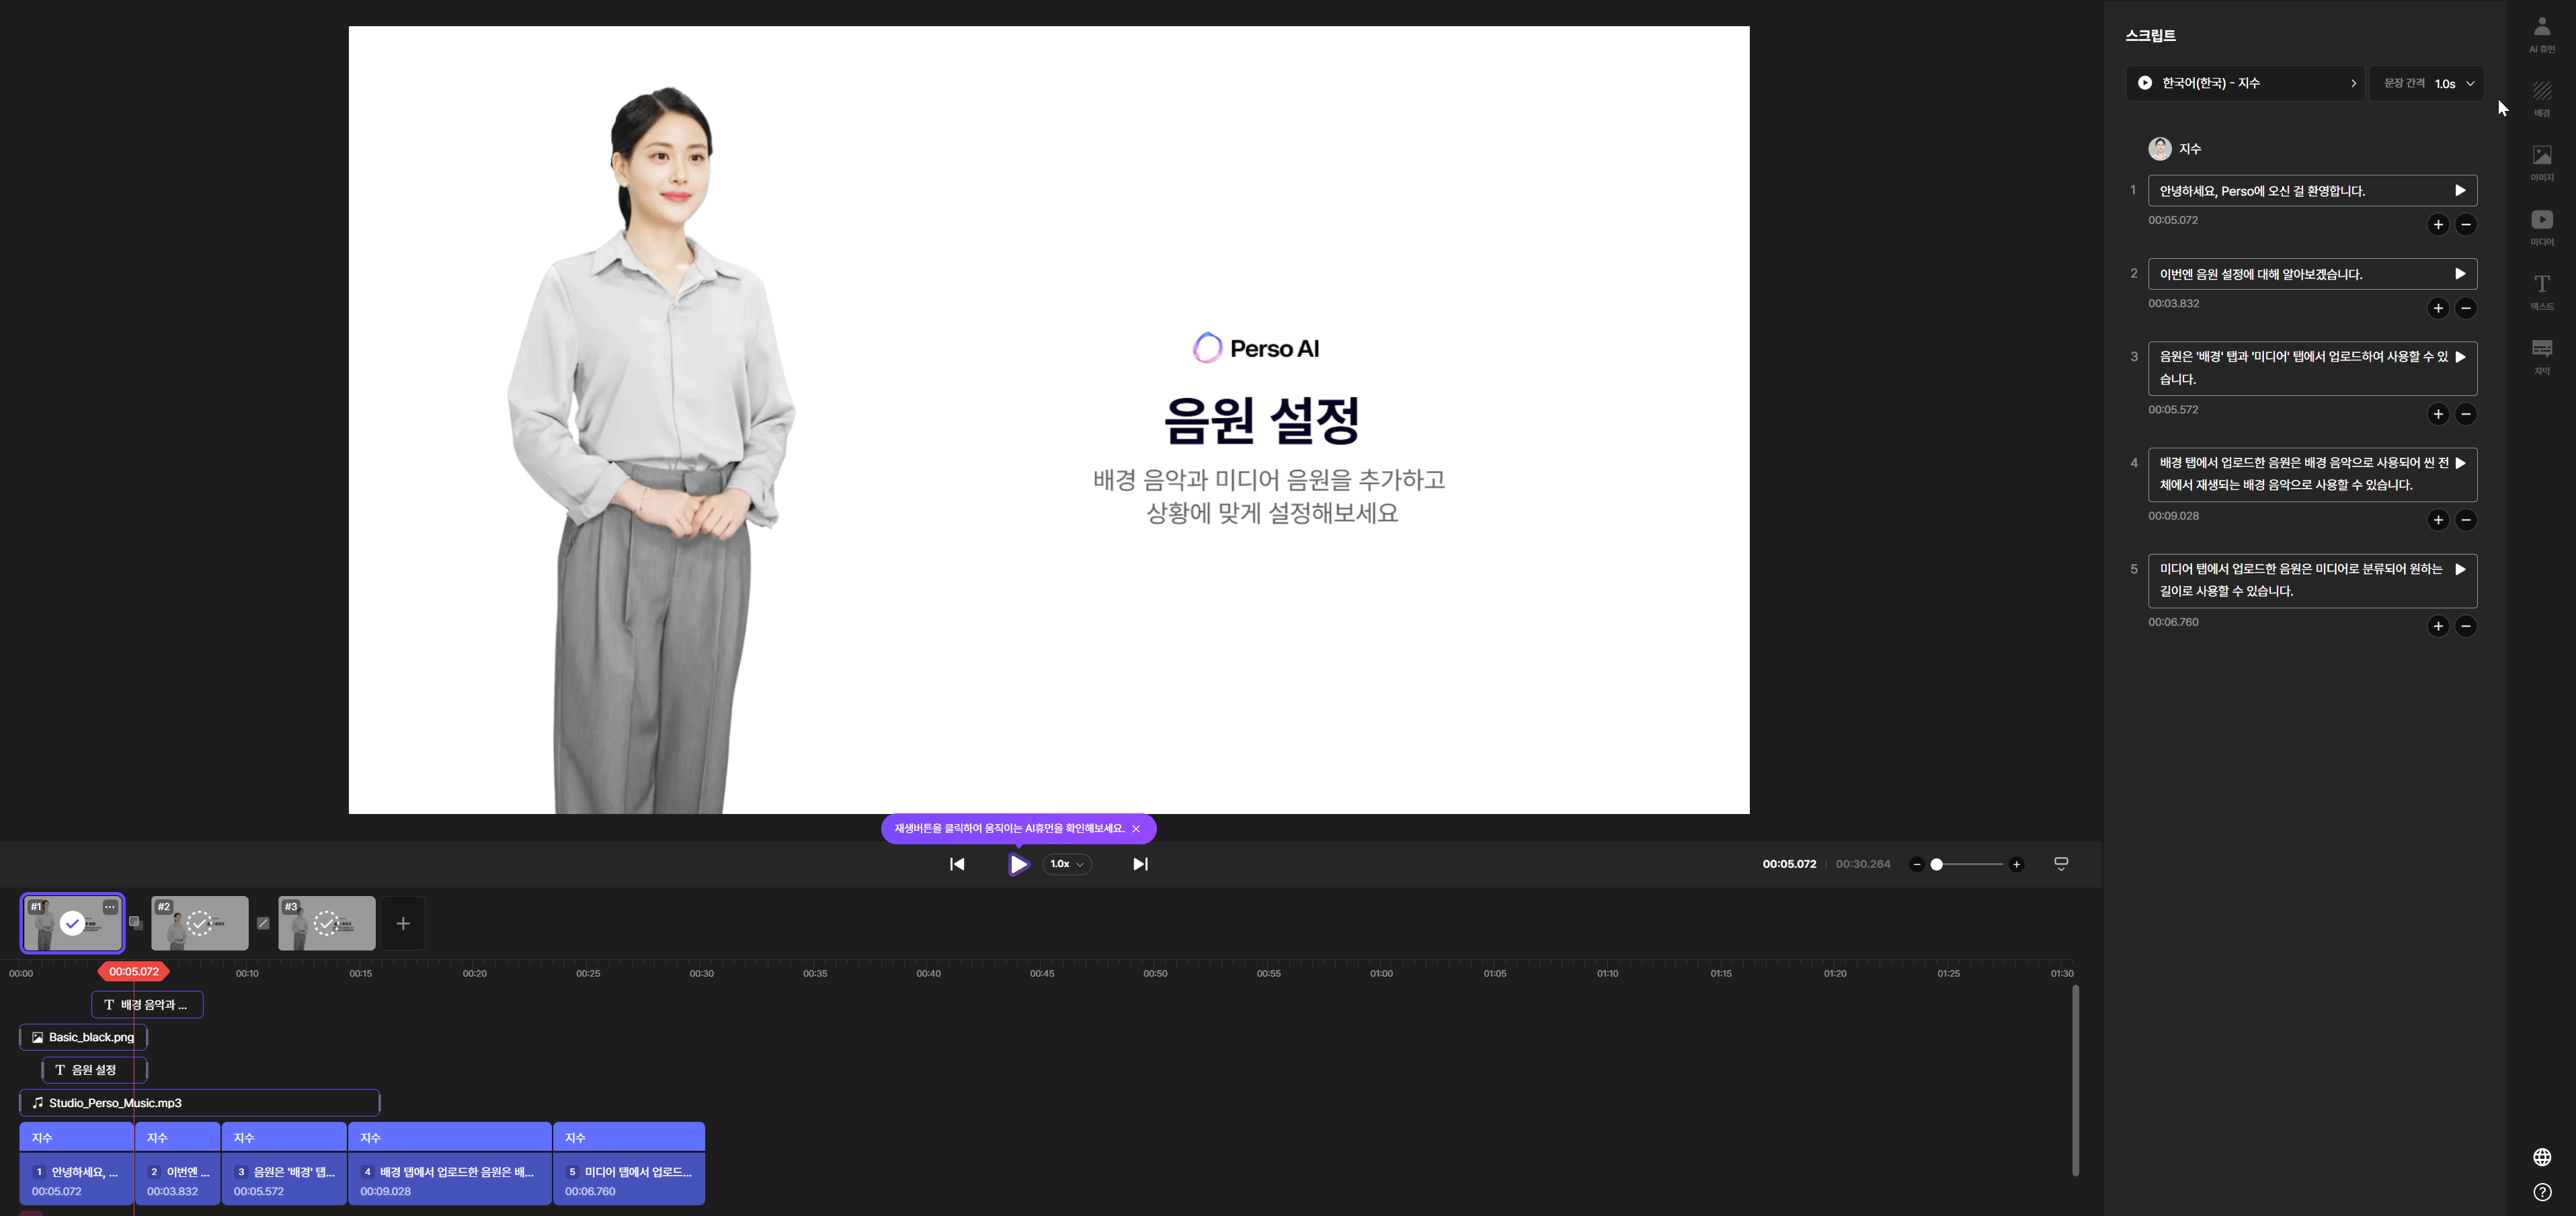Expand the 문장 간격 1.0s dropdown
The height and width of the screenshot is (1216, 2576).
click(2428, 83)
